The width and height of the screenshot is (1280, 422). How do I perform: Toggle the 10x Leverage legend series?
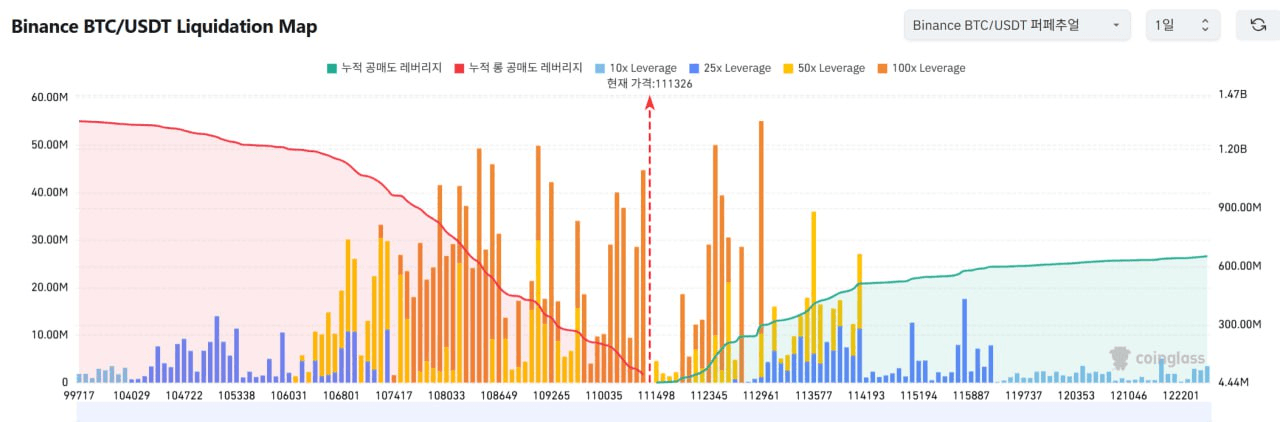coord(635,68)
